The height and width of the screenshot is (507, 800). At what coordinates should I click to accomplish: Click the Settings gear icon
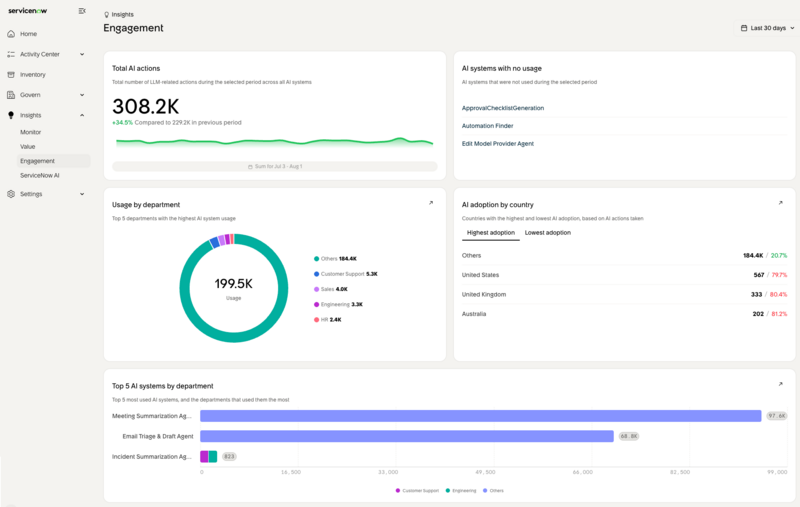pos(11,194)
